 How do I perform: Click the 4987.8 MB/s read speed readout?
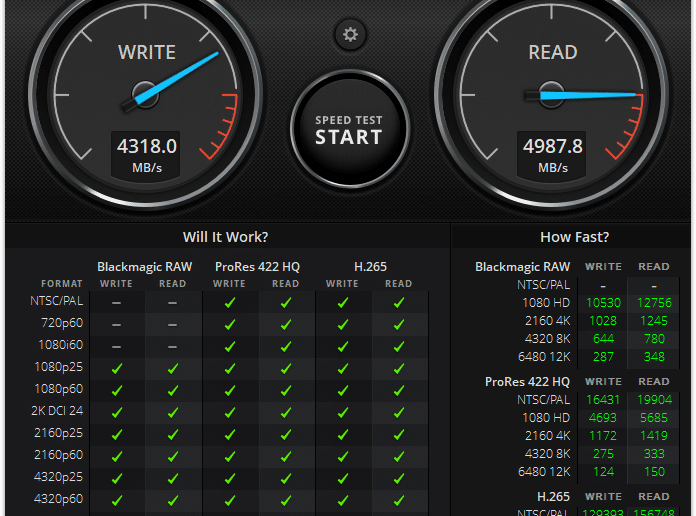(x=552, y=155)
